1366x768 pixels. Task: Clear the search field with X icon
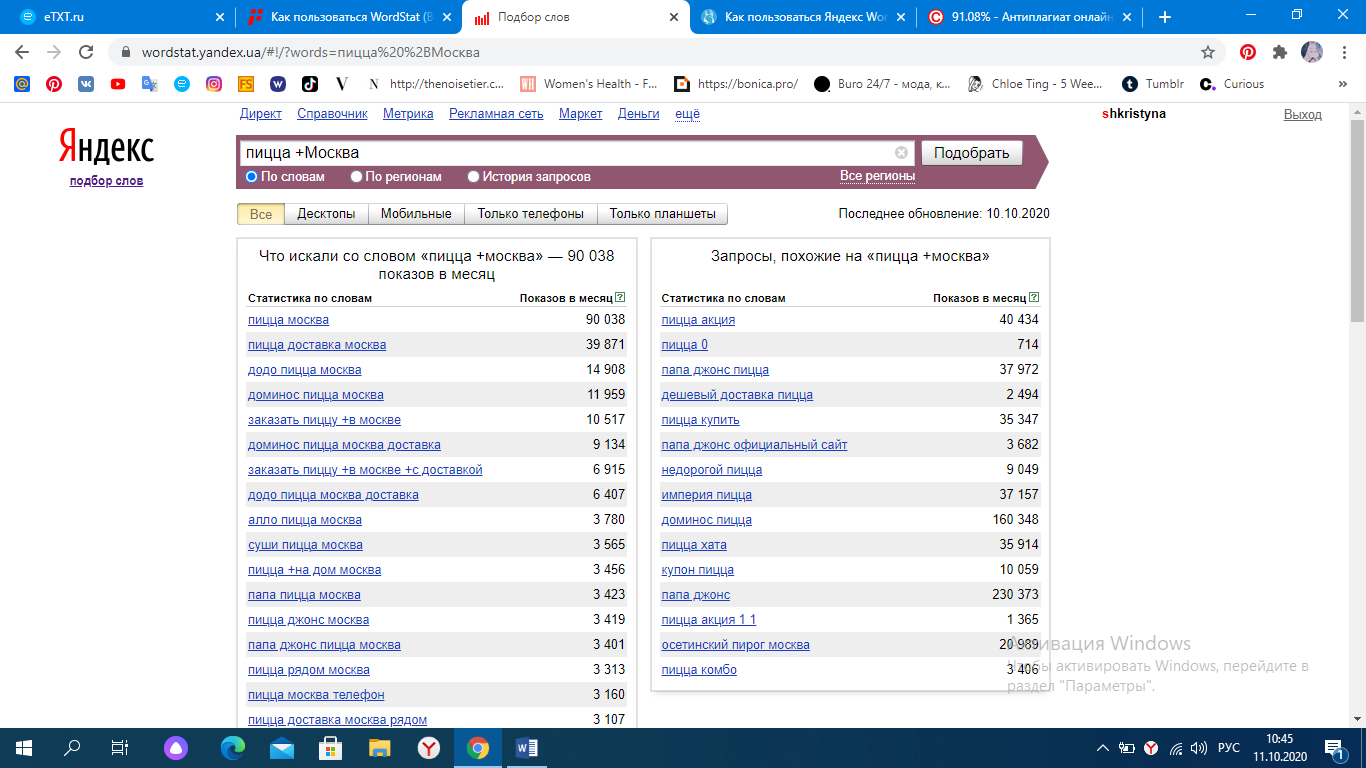[x=901, y=153]
